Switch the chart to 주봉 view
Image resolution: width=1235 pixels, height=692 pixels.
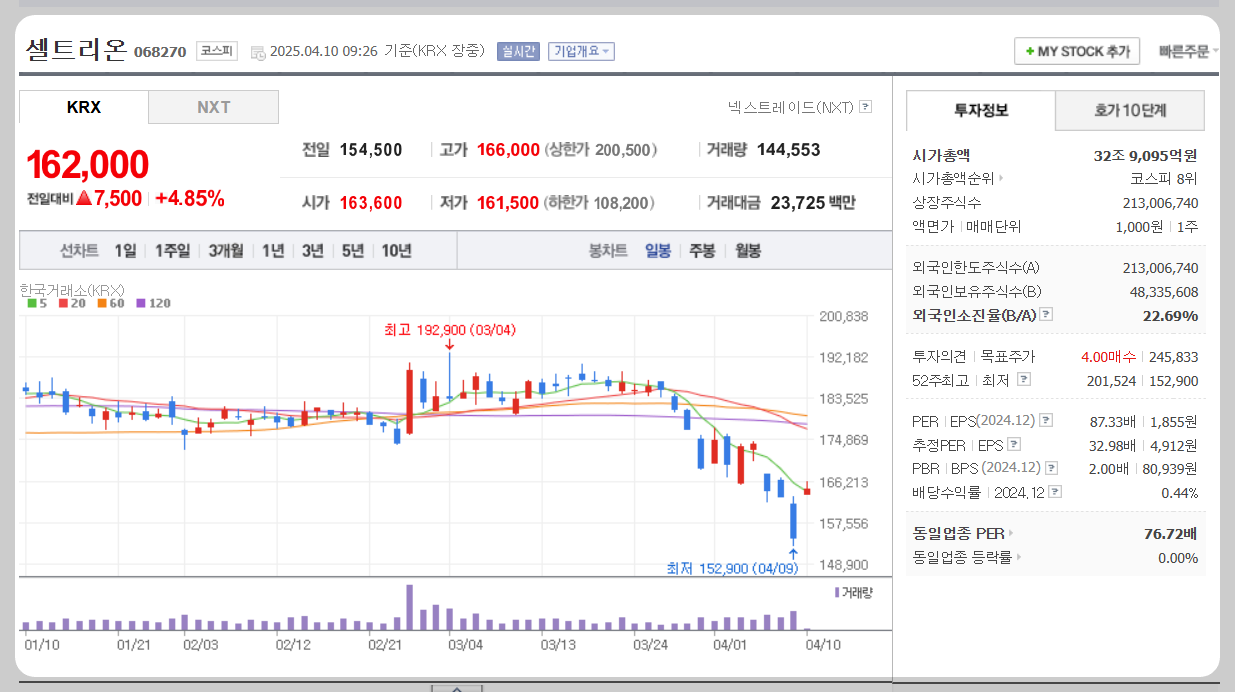click(703, 252)
